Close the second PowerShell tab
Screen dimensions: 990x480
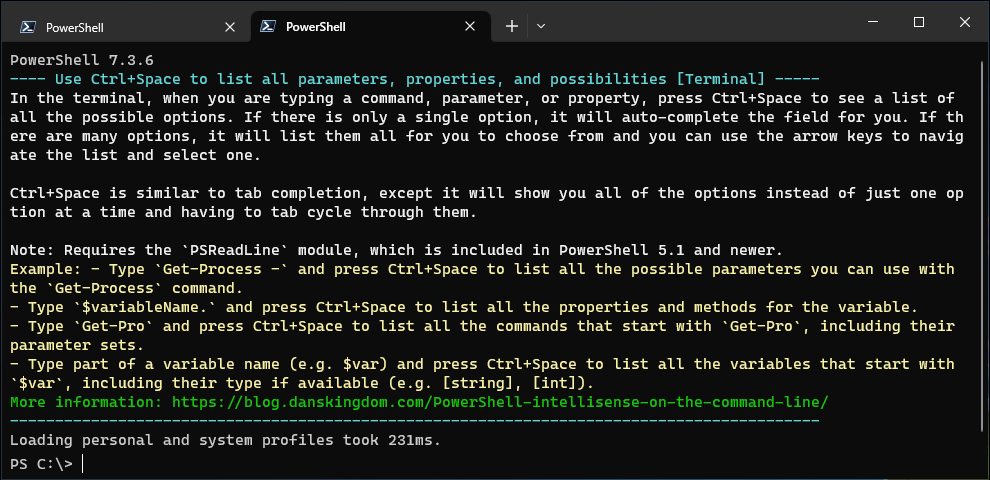click(x=470, y=27)
